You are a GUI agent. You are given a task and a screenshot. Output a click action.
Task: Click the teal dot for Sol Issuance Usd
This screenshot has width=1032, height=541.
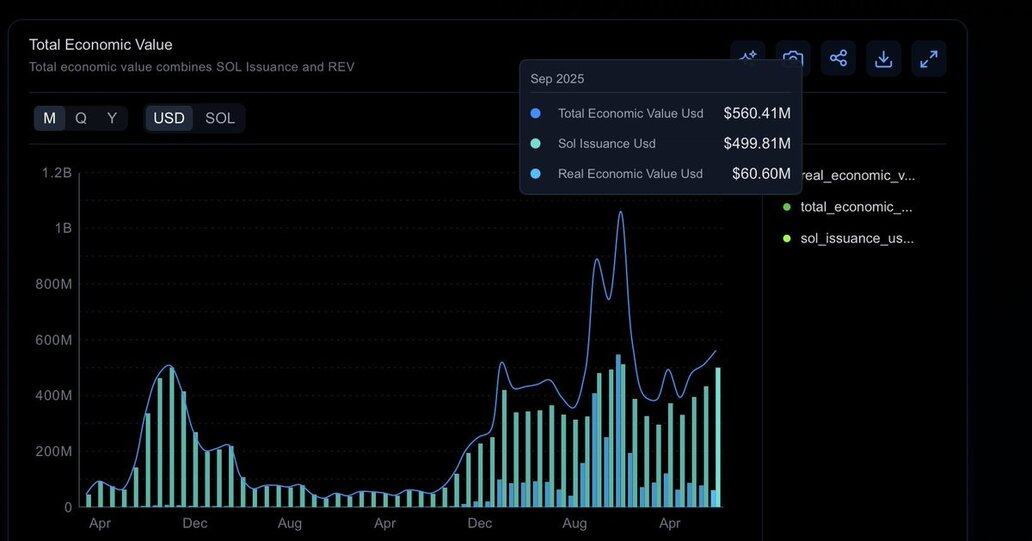coord(536,144)
